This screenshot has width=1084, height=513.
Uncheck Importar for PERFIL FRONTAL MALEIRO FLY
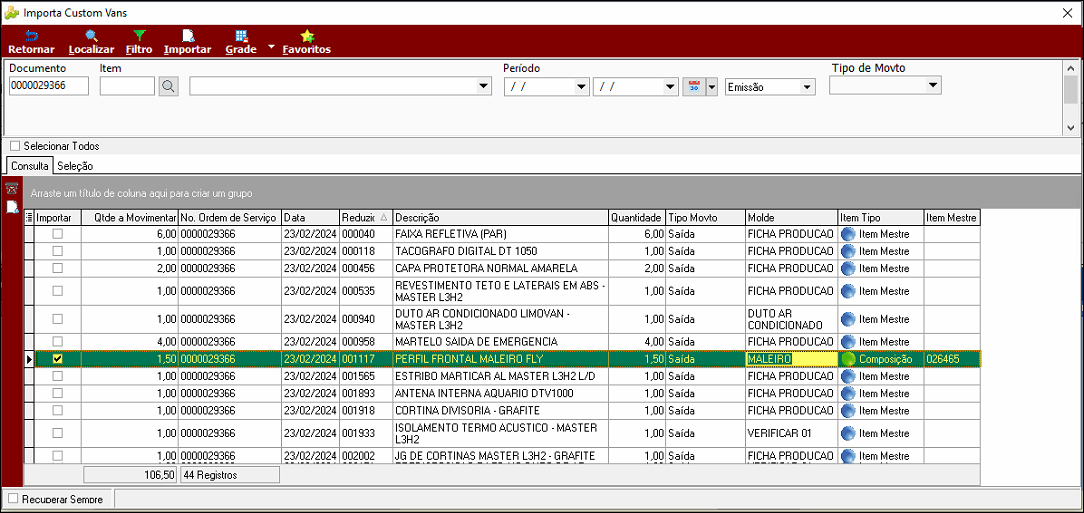pyautogui.click(x=57, y=359)
